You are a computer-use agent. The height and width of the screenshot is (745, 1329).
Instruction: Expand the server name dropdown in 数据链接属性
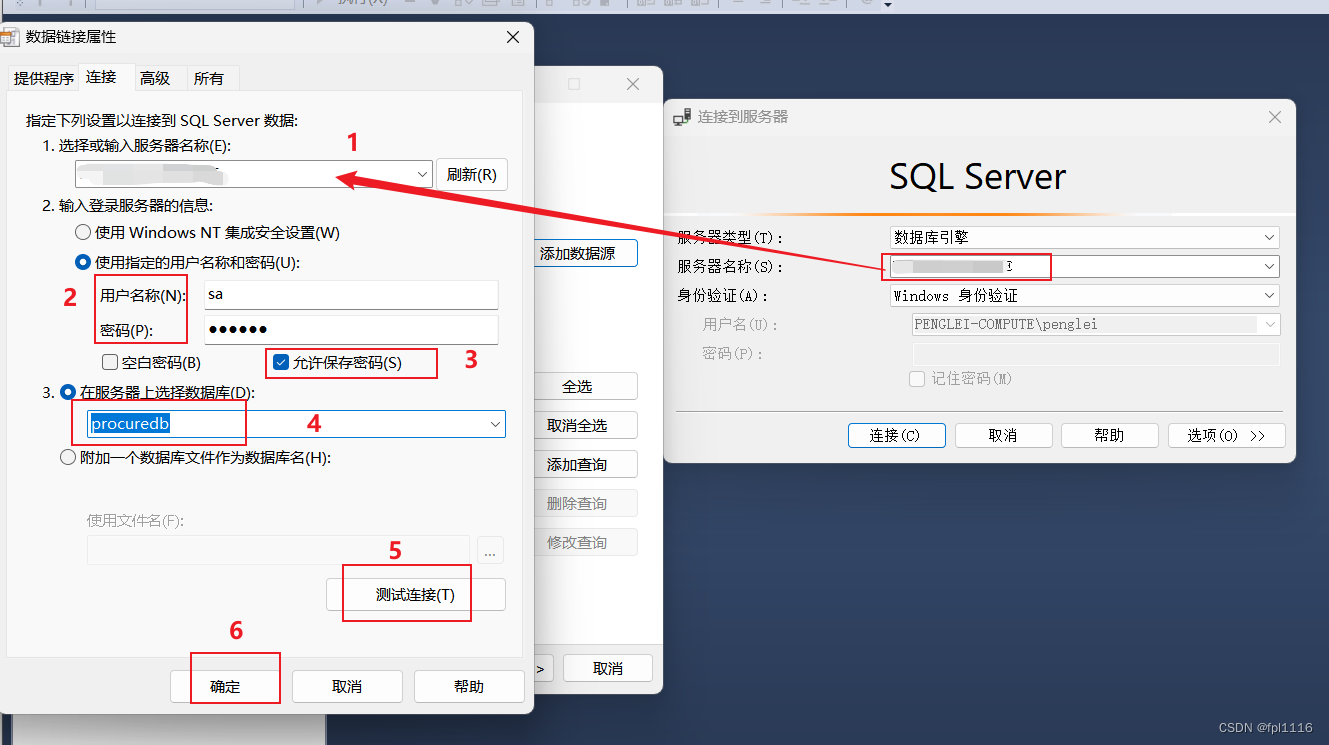point(422,174)
